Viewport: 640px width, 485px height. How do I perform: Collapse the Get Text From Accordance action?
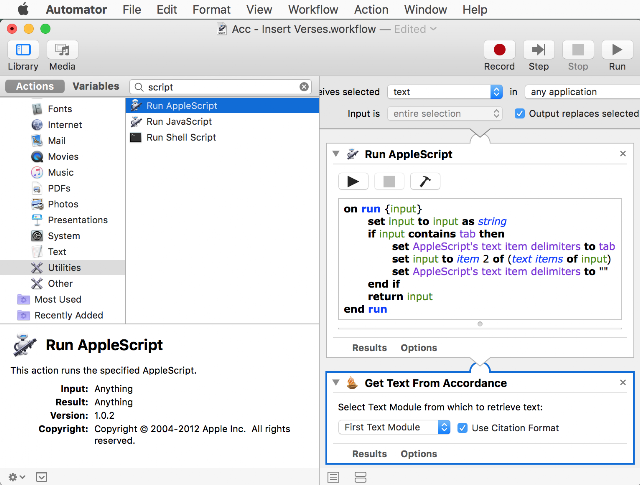(x=336, y=383)
